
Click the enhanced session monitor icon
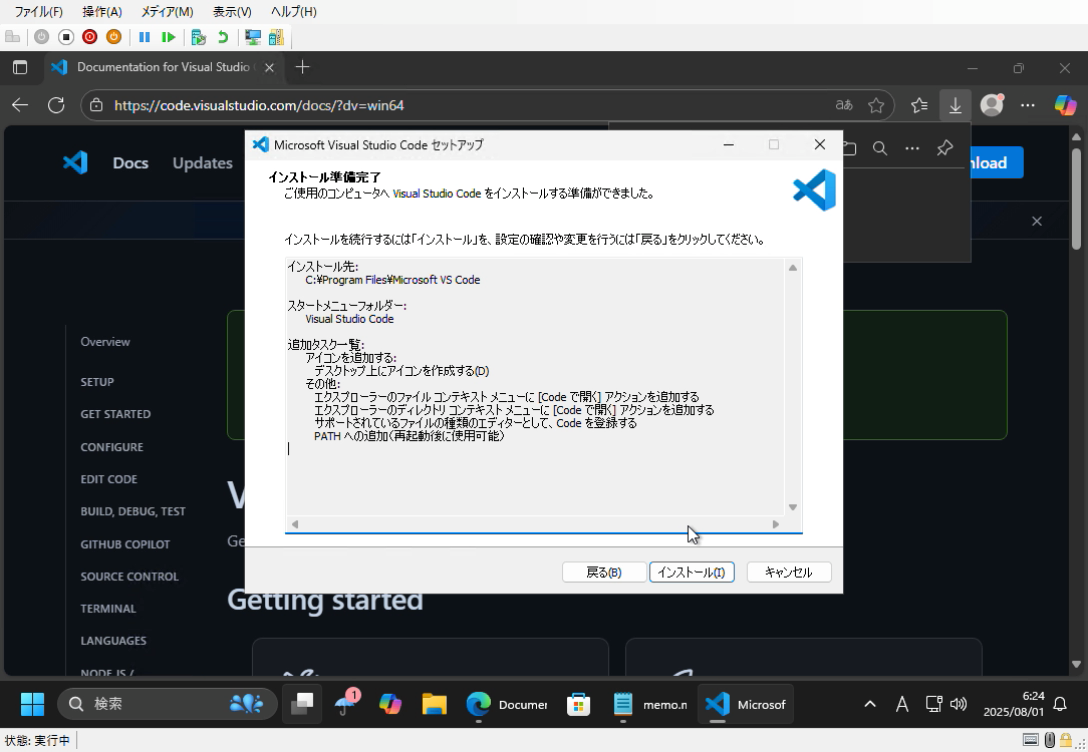pyautogui.click(x=253, y=37)
